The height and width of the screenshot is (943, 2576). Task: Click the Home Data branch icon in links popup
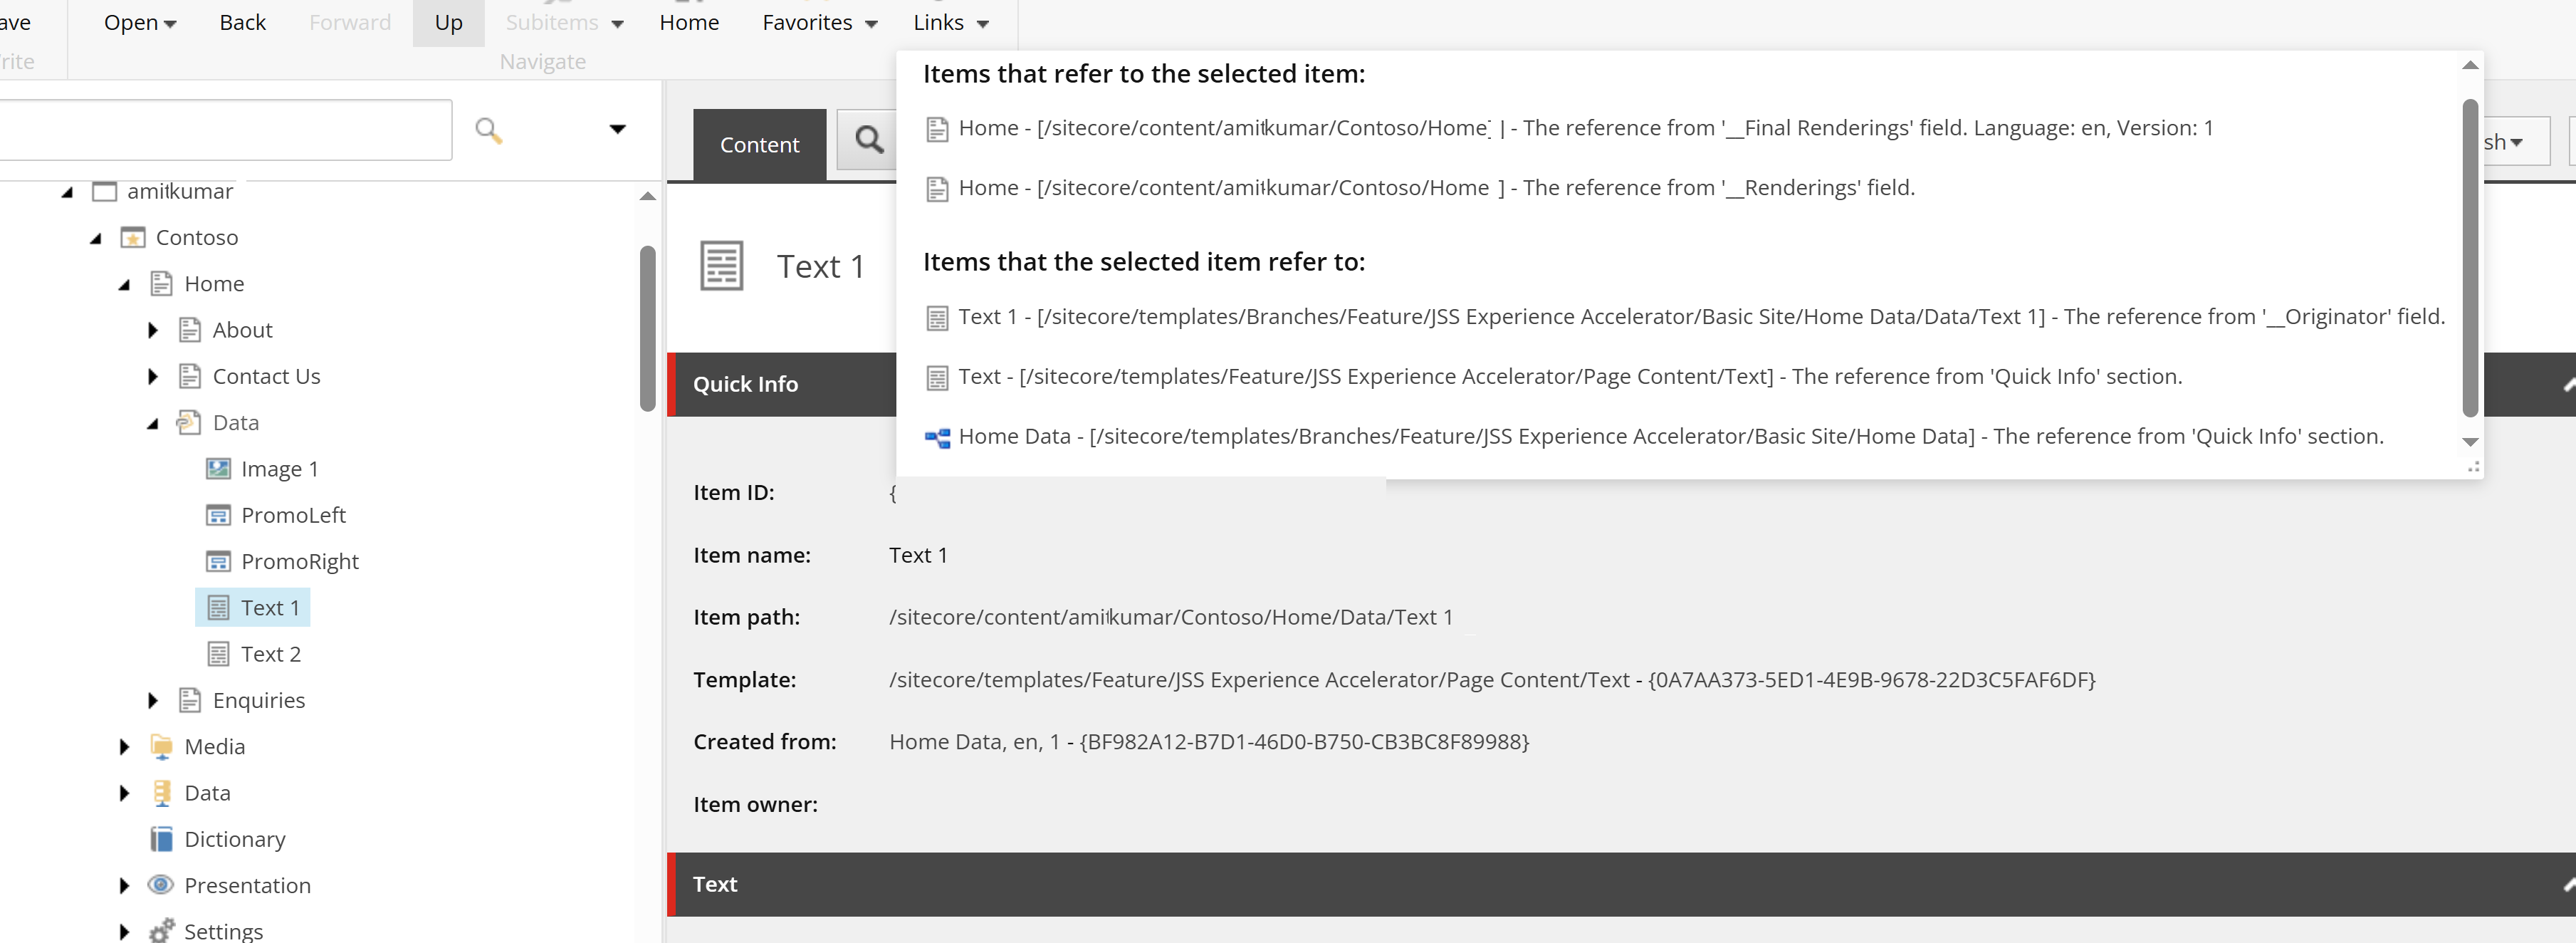tap(937, 437)
